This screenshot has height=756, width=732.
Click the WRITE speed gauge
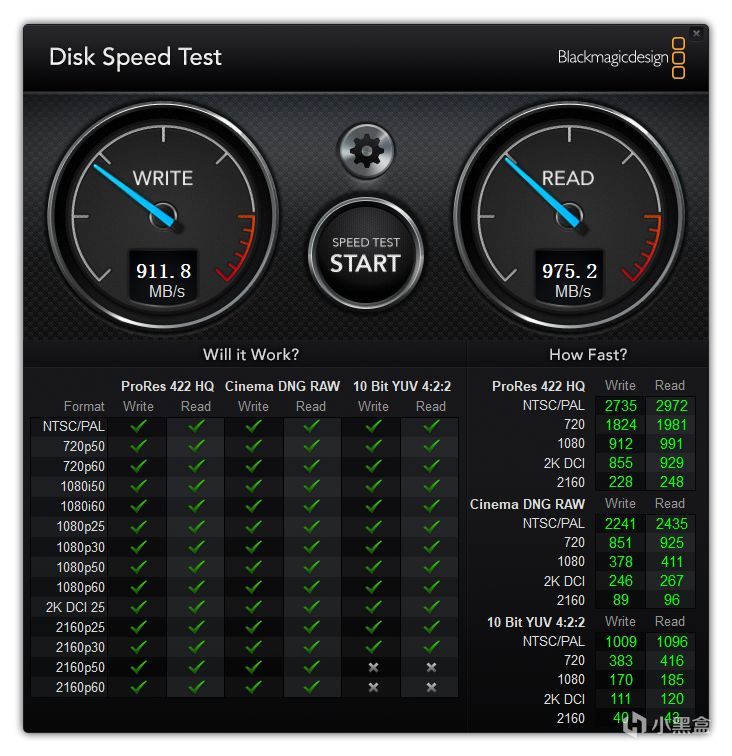pos(163,217)
